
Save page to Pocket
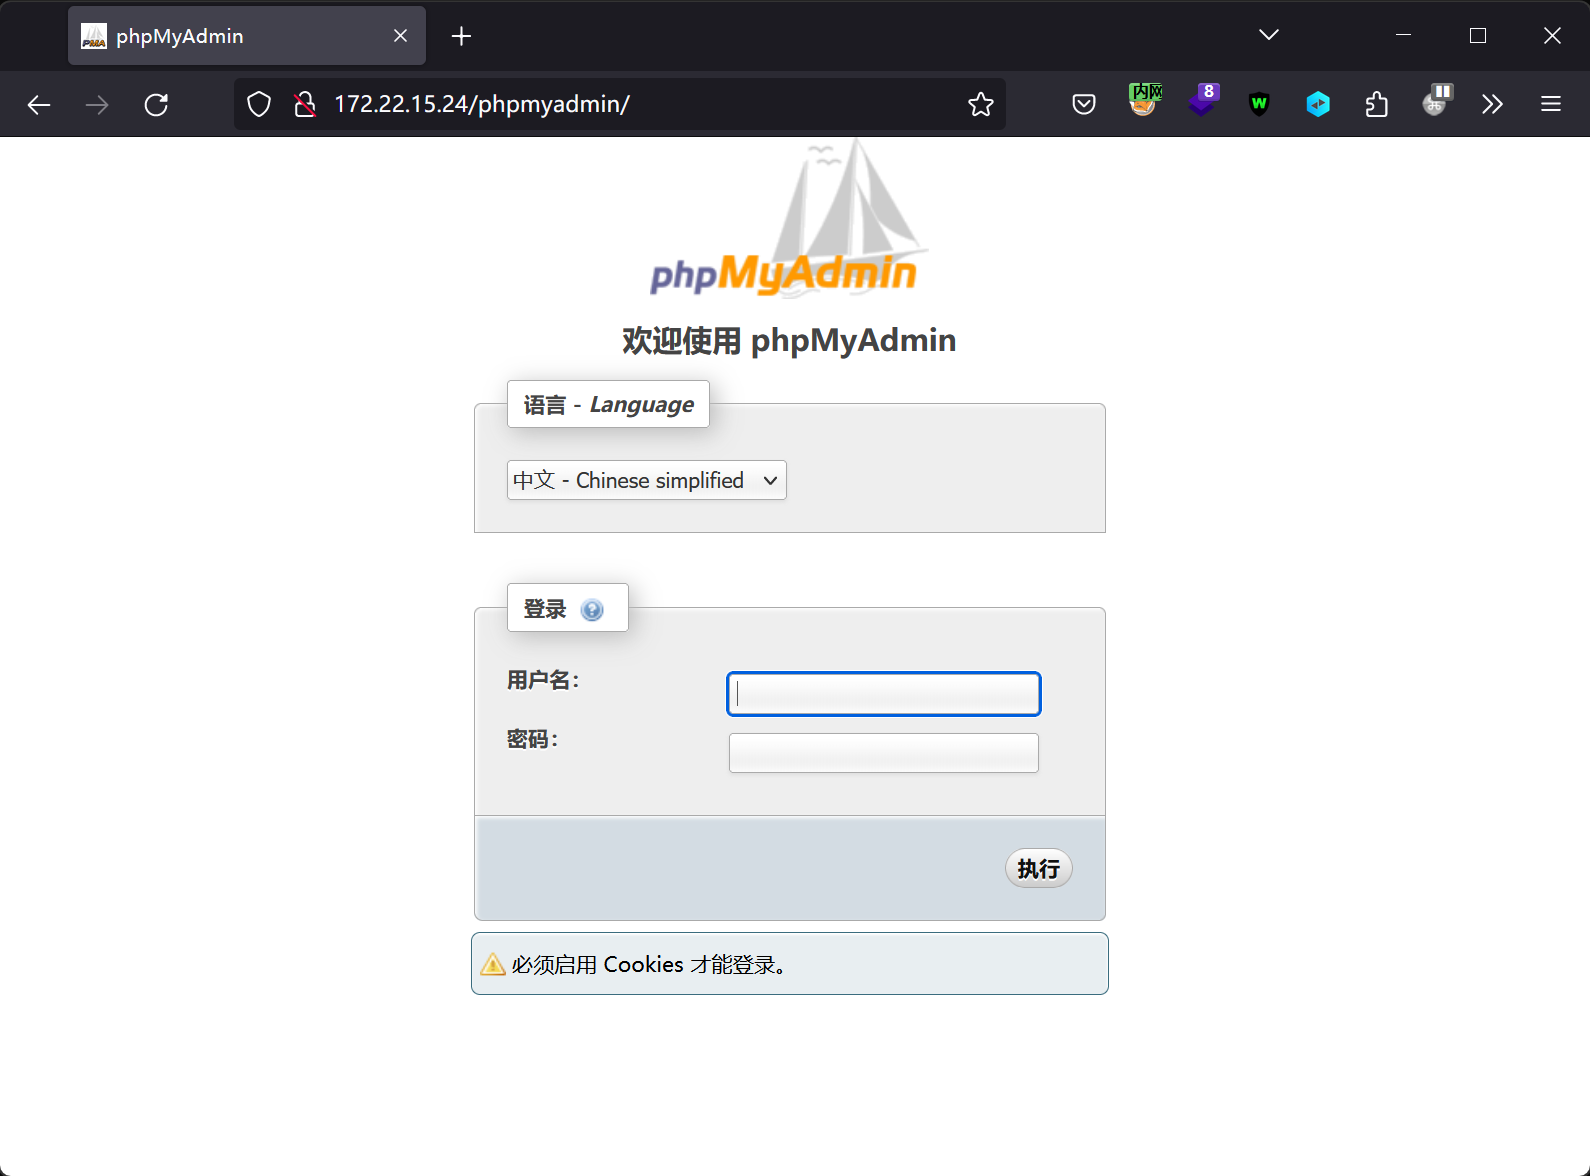(1084, 104)
